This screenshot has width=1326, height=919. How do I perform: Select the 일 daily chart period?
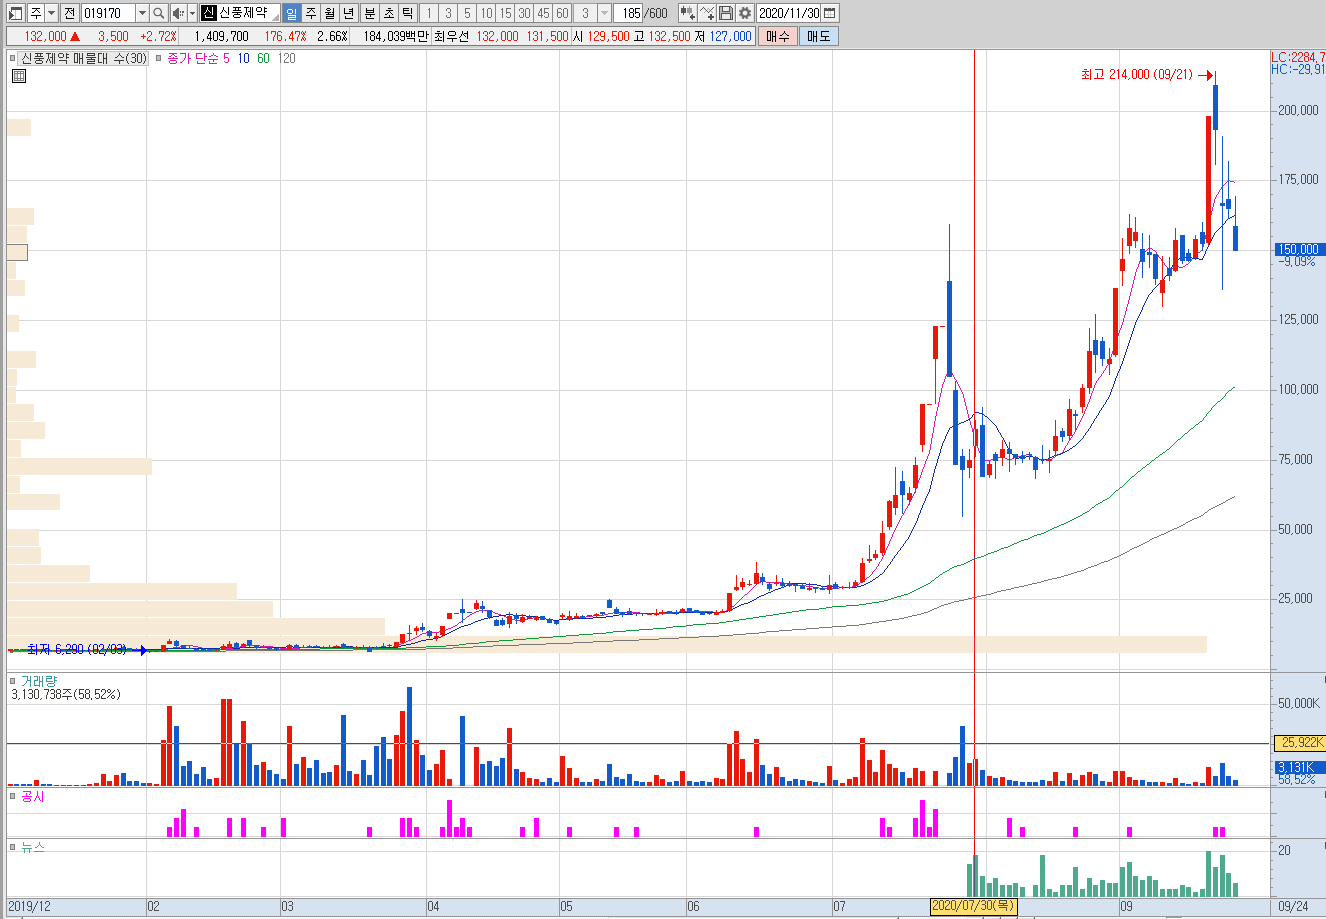pyautogui.click(x=292, y=13)
